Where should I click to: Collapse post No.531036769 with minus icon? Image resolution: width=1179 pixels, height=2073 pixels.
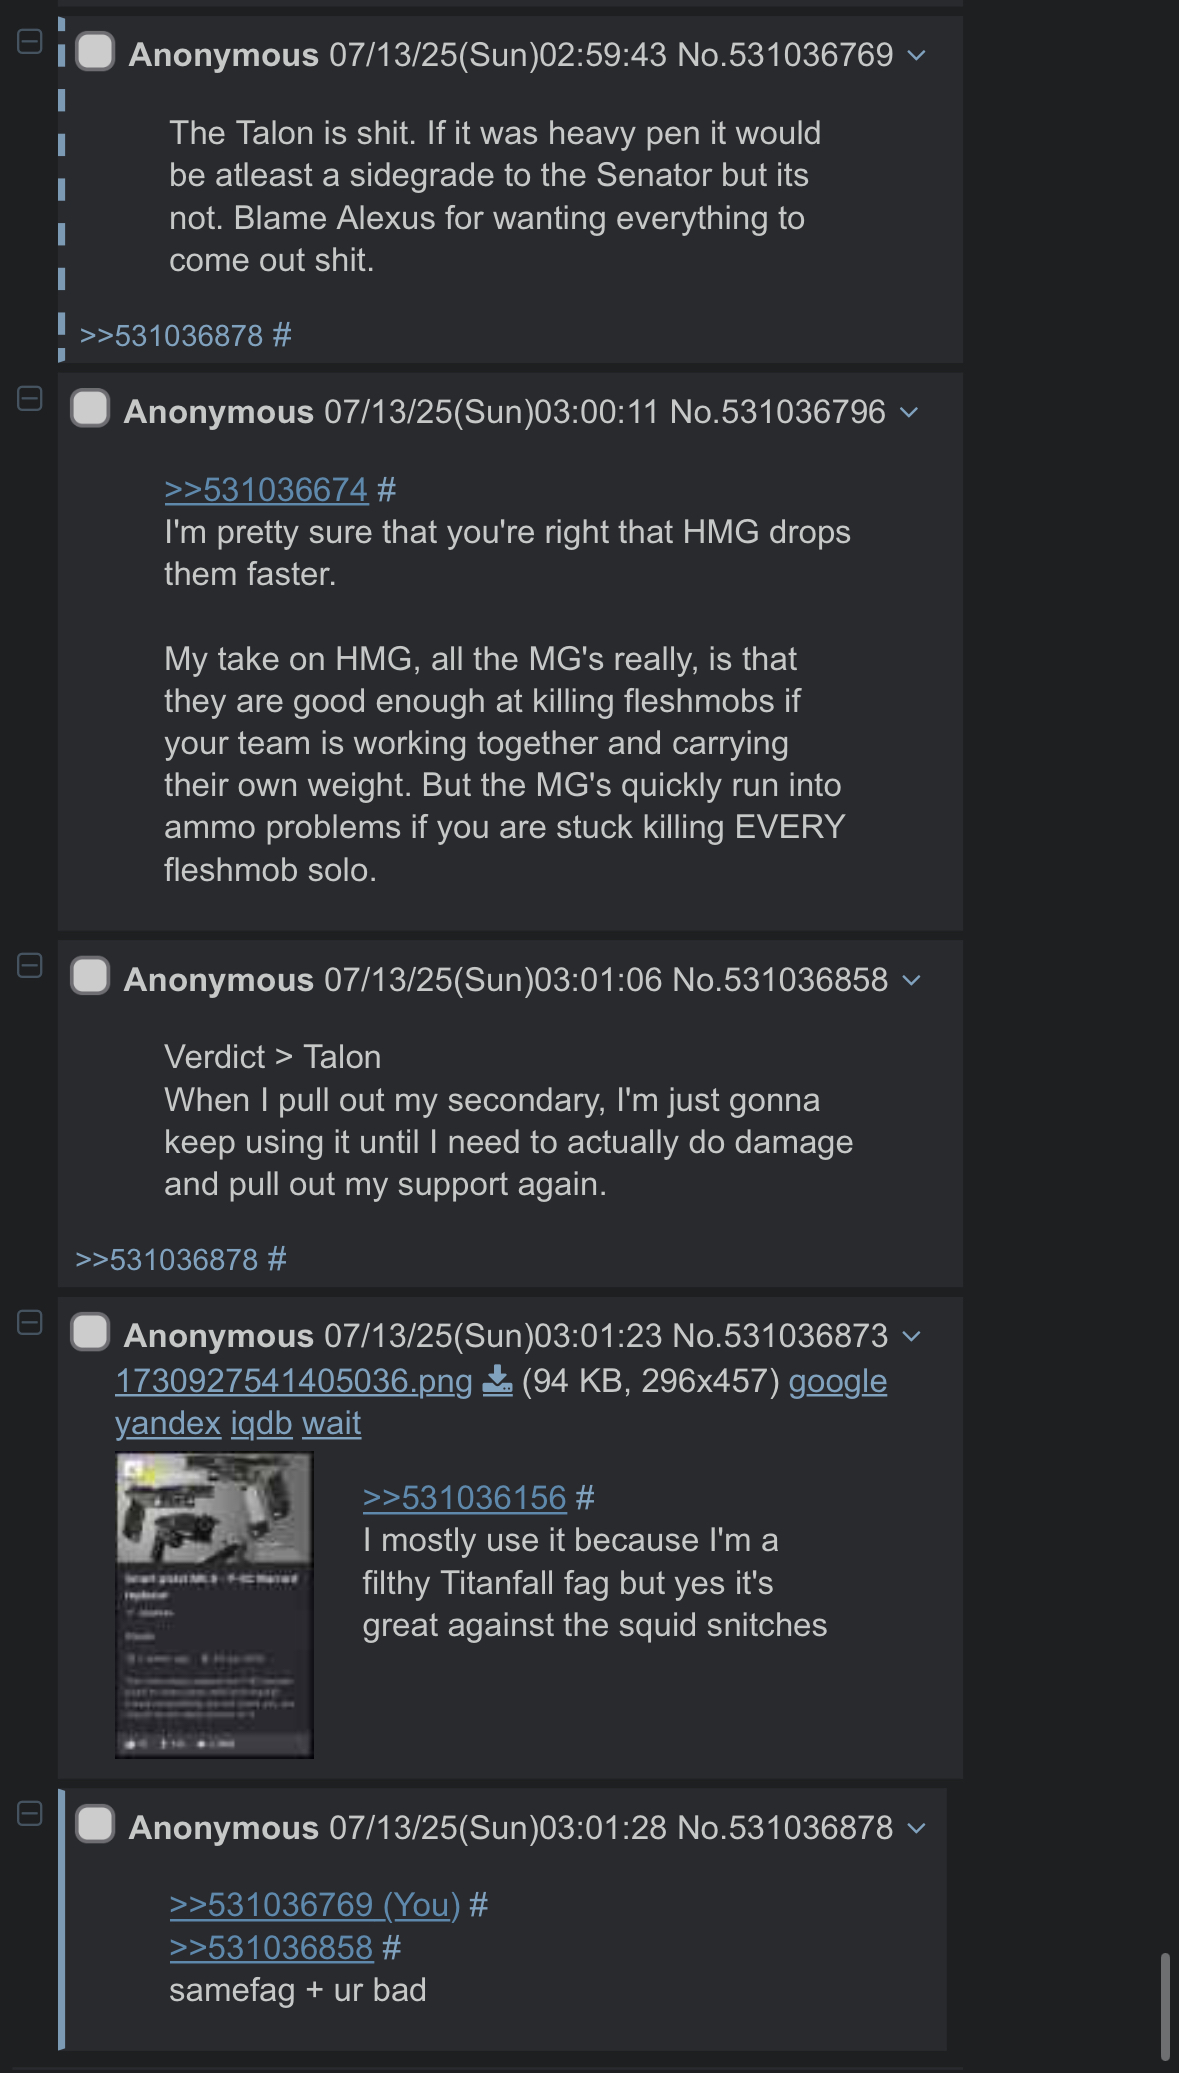[x=30, y=41]
